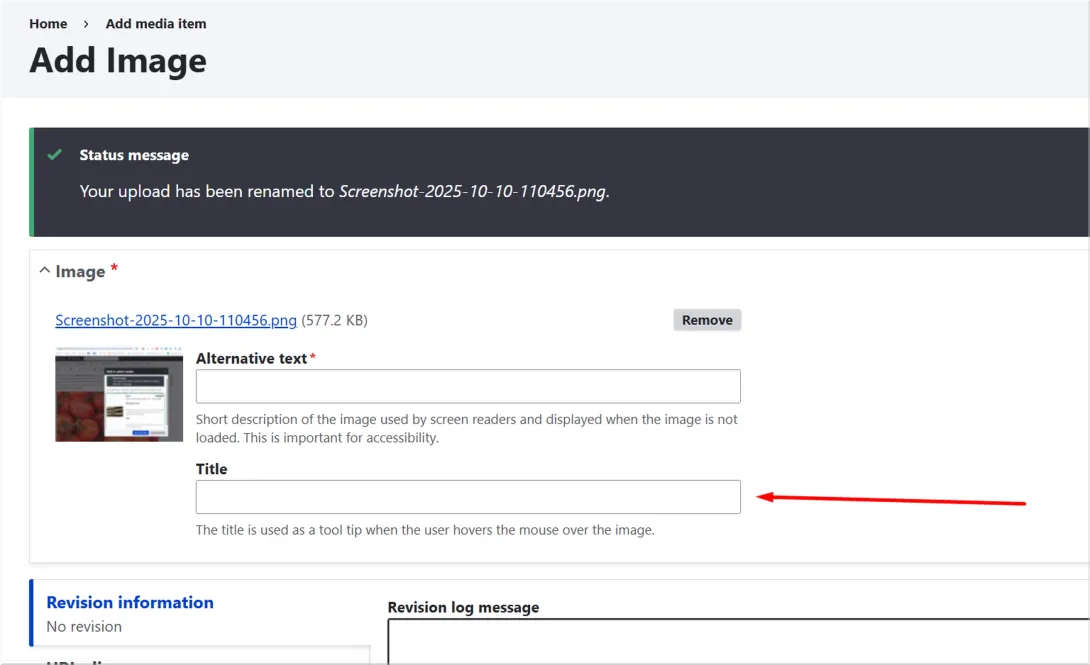
Task: Focus the Title input field
Action: point(468,497)
